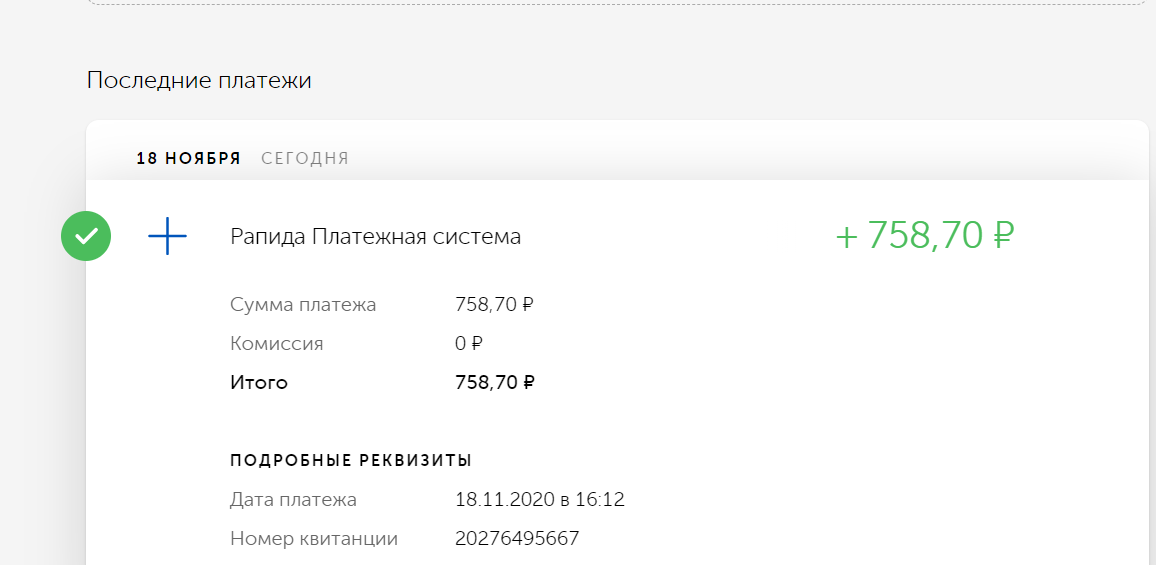
Task: Click the bold Итого label
Action: click(259, 383)
